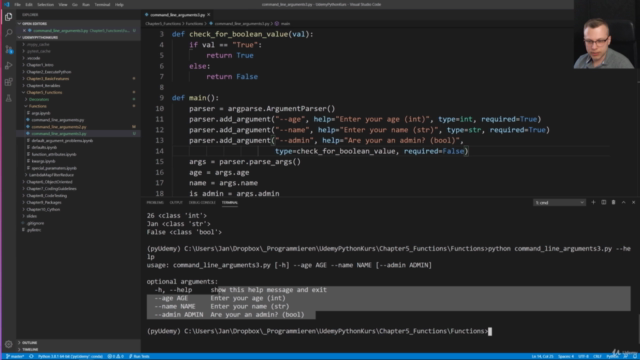Open the Test flask view
The image size is (640, 360).
(x=9, y=98)
